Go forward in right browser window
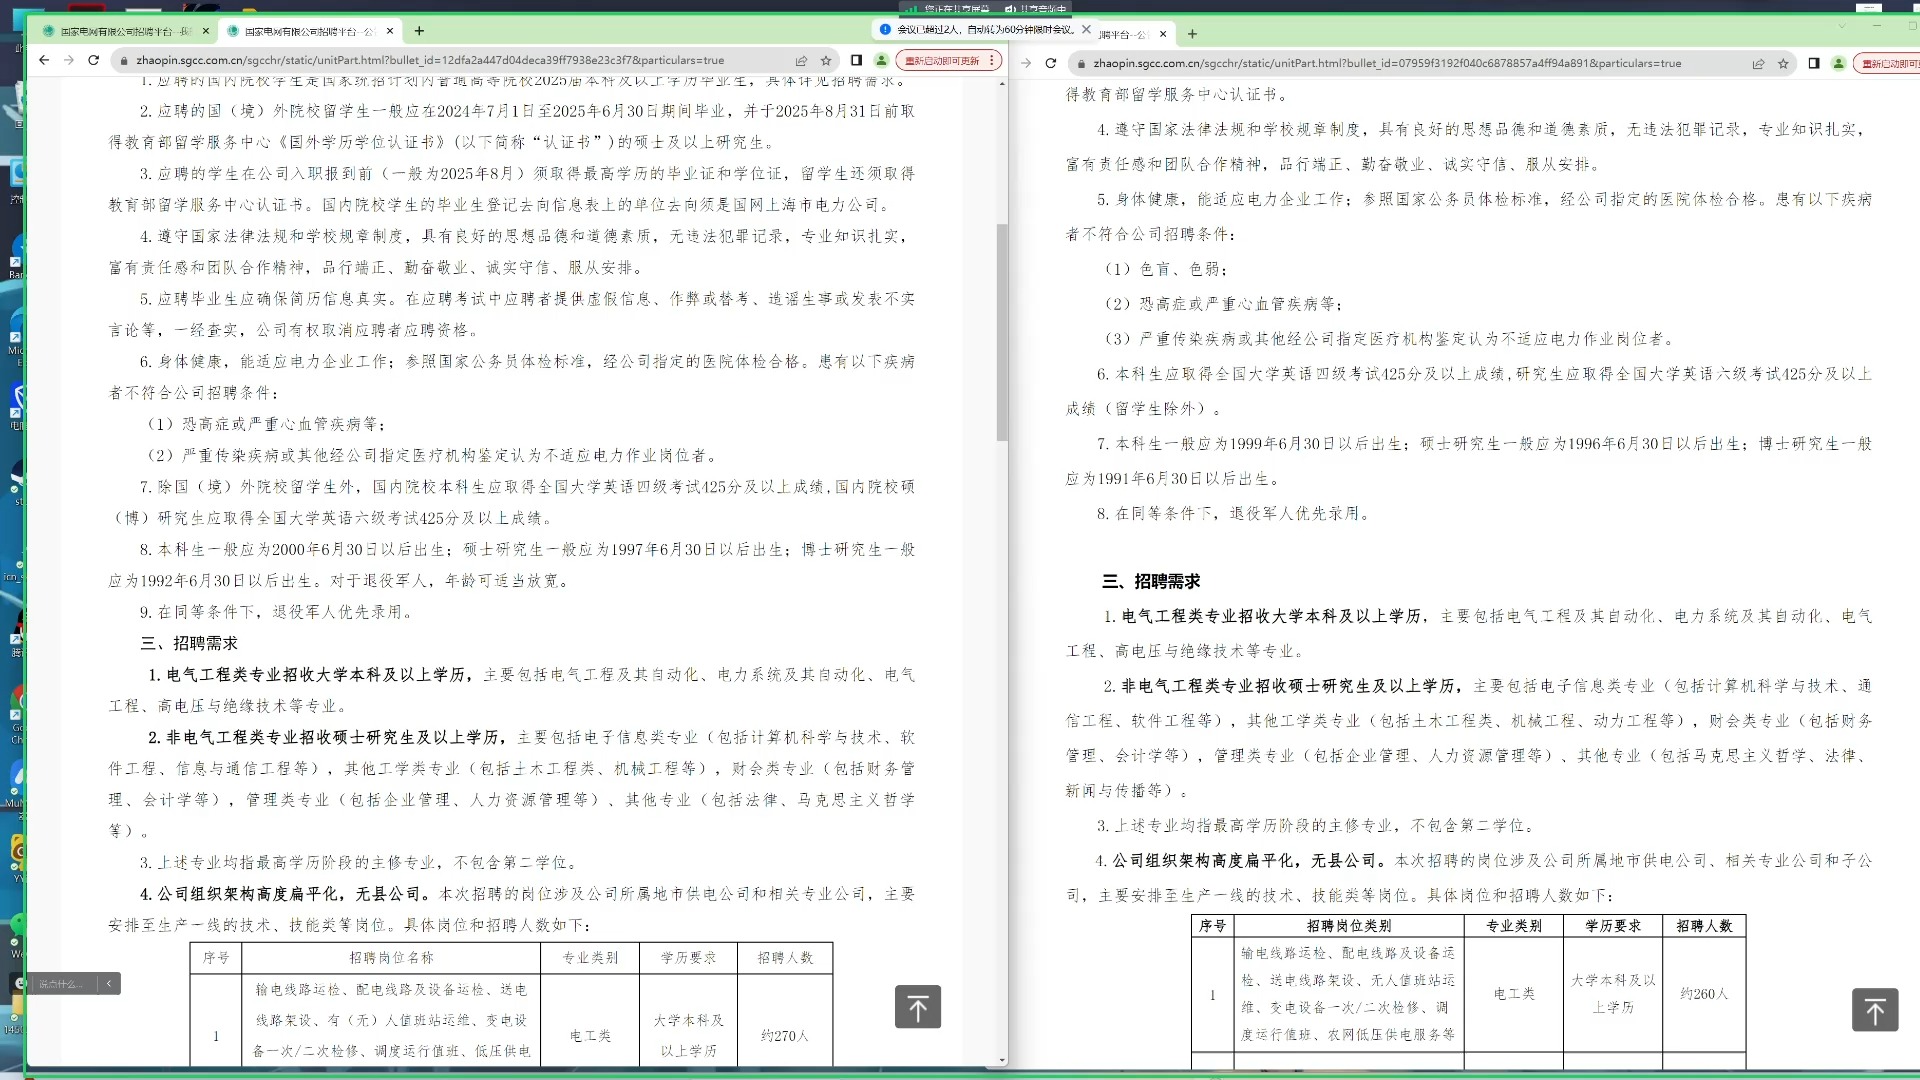 (x=1026, y=63)
